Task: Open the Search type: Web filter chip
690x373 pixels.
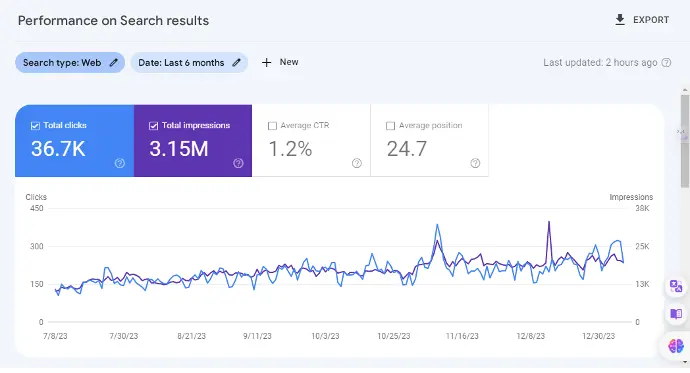Action: (x=70, y=62)
